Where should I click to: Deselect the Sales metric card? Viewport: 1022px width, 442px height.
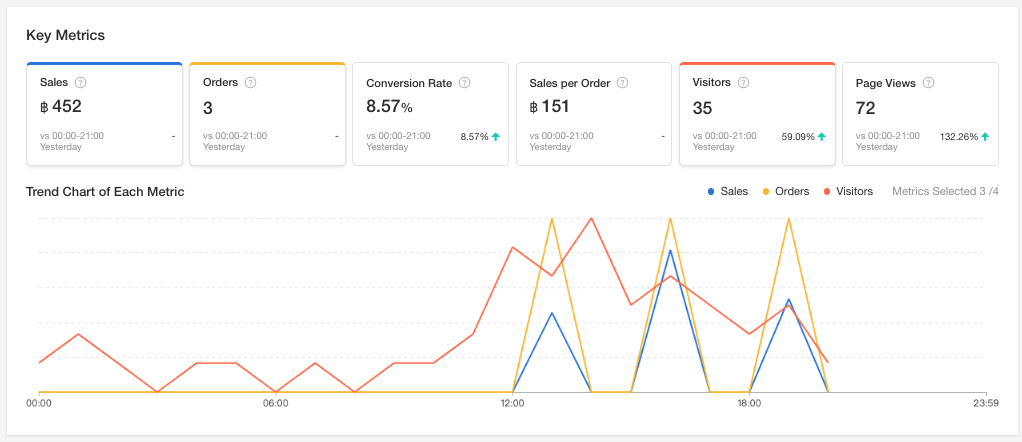click(x=104, y=114)
